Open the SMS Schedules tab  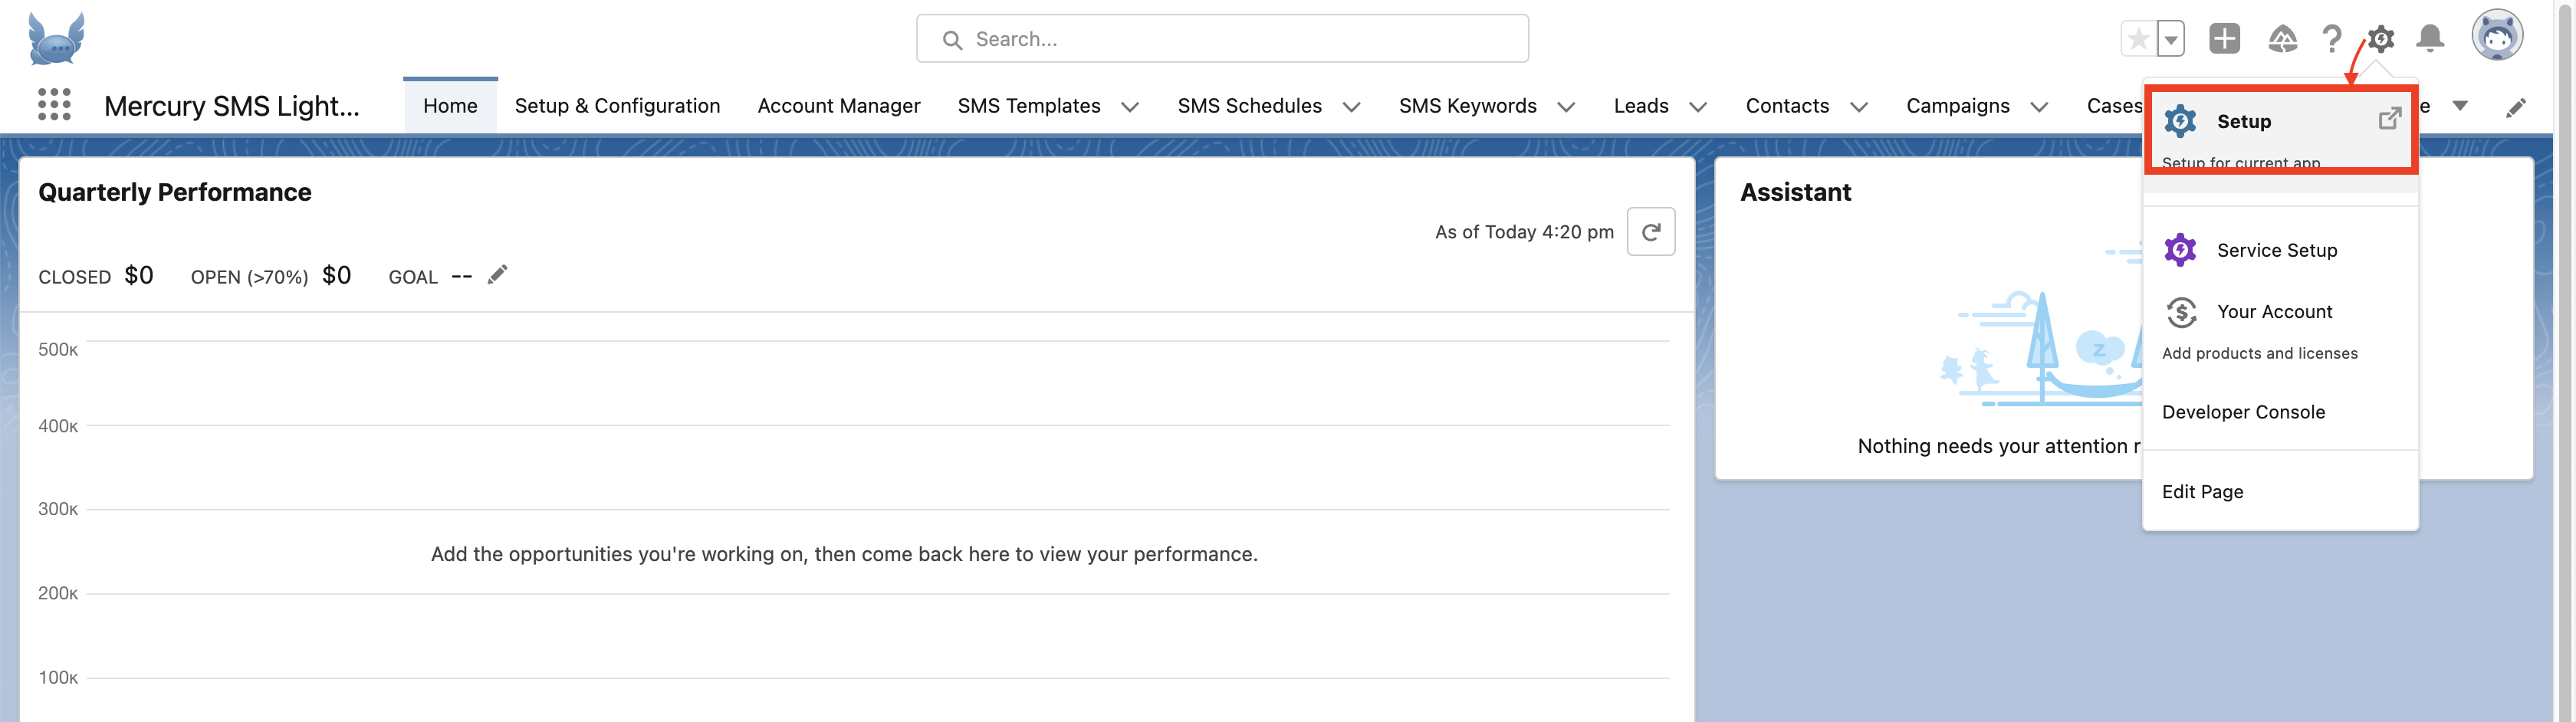(x=1249, y=106)
